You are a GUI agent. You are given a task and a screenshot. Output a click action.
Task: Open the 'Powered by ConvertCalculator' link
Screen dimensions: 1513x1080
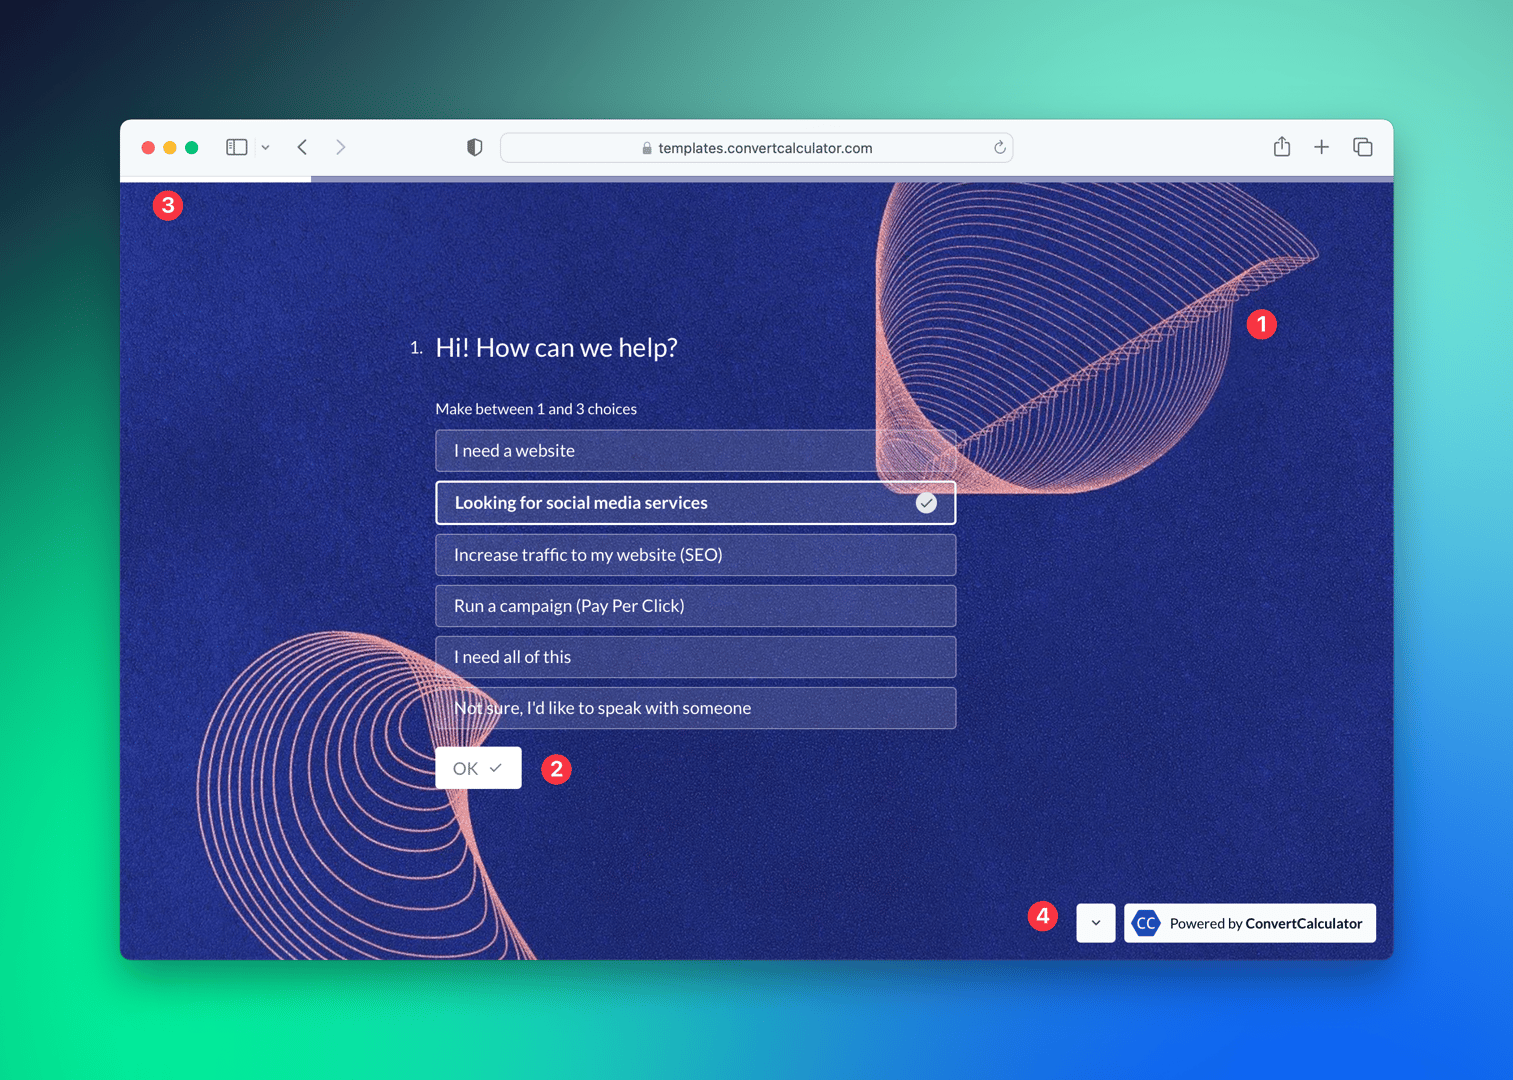coord(1250,923)
